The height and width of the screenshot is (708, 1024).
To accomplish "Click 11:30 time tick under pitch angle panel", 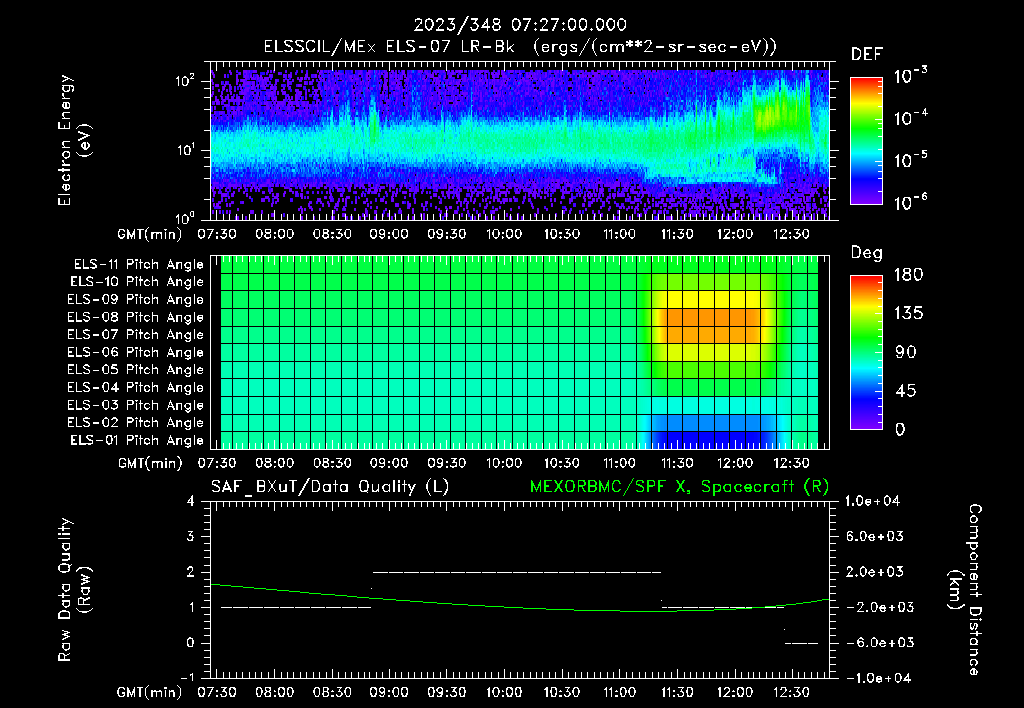I will pyautogui.click(x=677, y=463).
